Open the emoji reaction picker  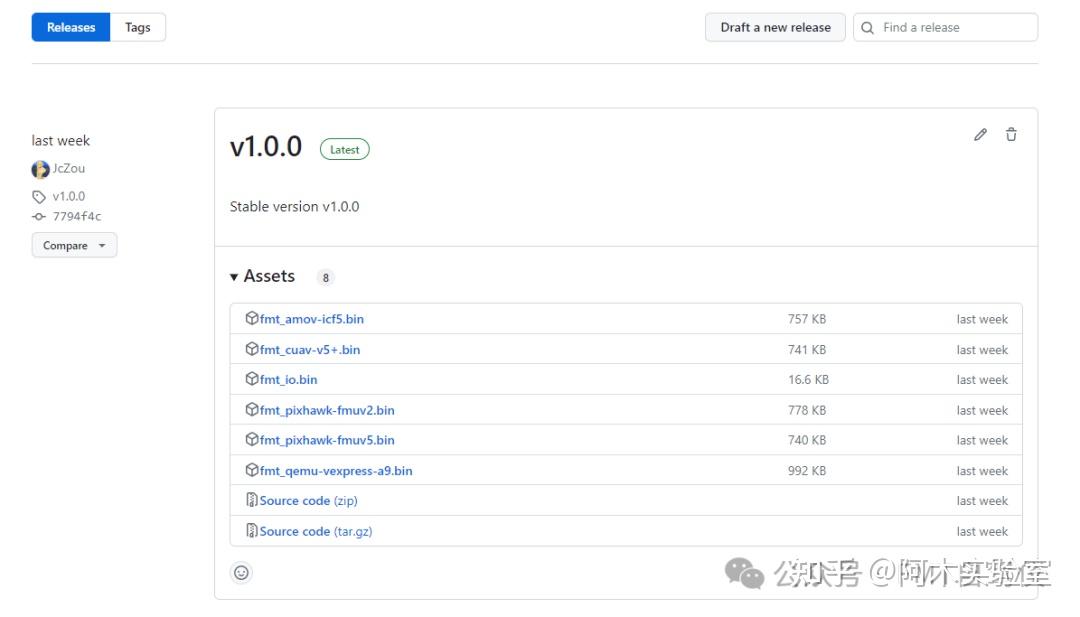coord(241,572)
